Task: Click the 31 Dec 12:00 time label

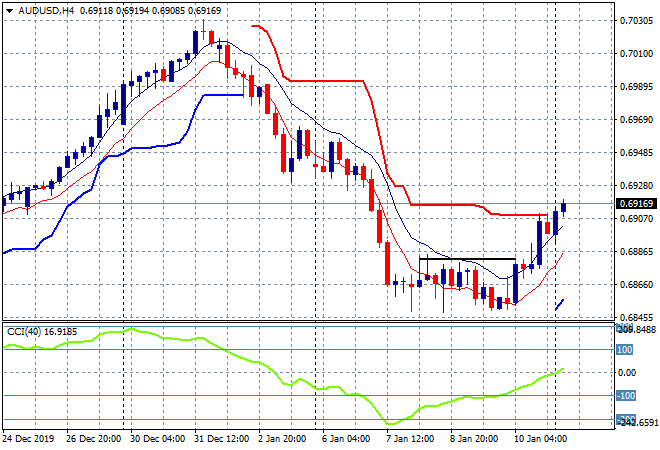Action: click(x=221, y=439)
